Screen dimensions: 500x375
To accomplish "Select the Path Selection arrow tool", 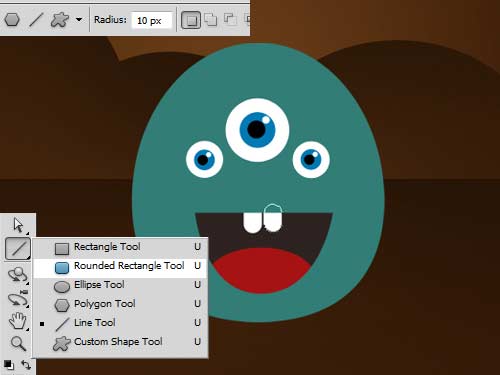I will [x=18, y=225].
